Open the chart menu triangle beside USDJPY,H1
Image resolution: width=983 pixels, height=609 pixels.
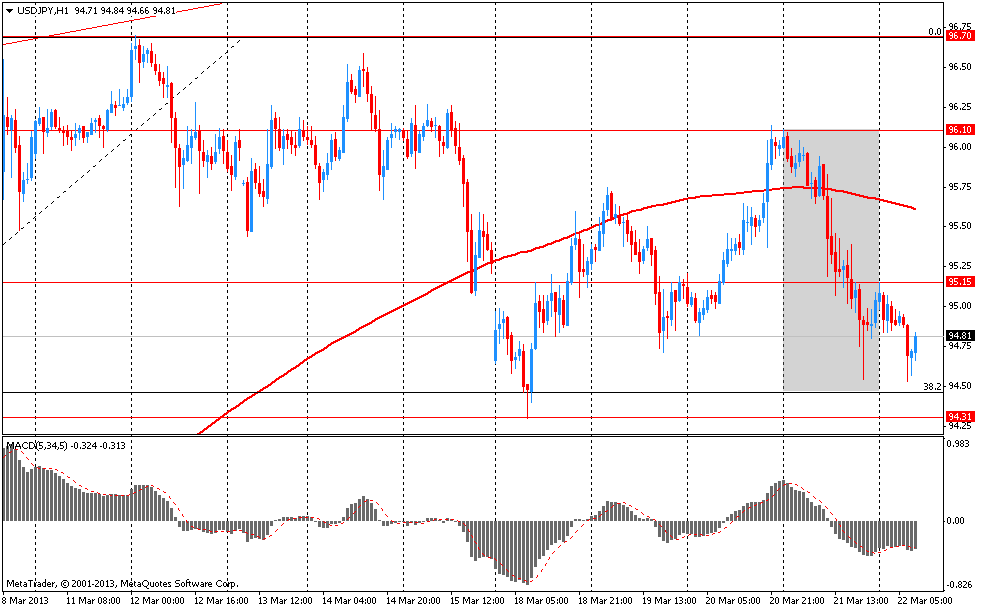9,11
